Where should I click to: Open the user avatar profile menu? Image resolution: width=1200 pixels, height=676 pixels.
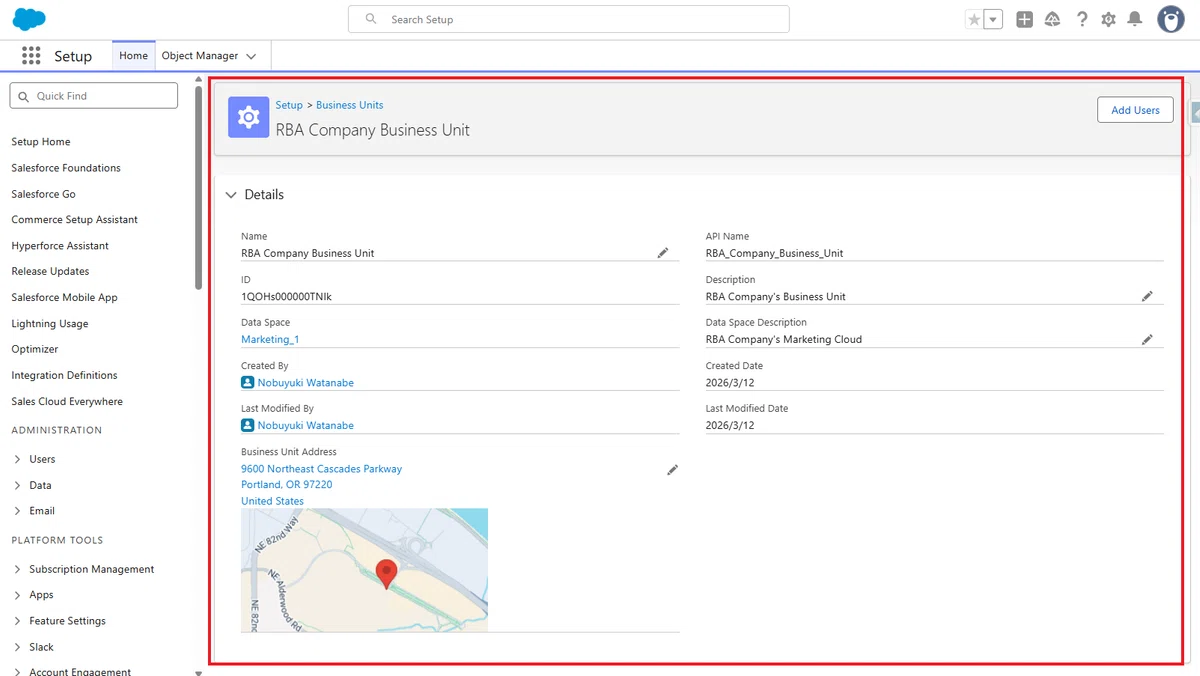click(x=1171, y=19)
